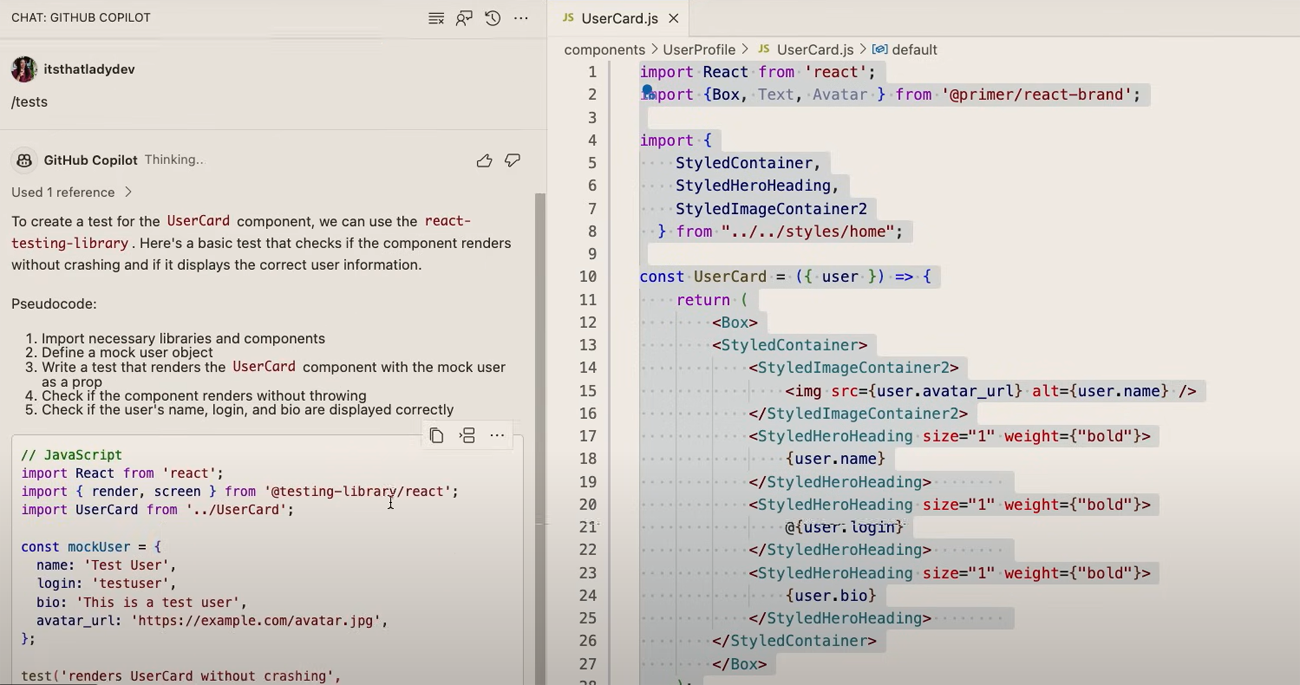The image size is (1300, 685).
Task: Click 'return (' on line 11
Action: tap(712, 300)
